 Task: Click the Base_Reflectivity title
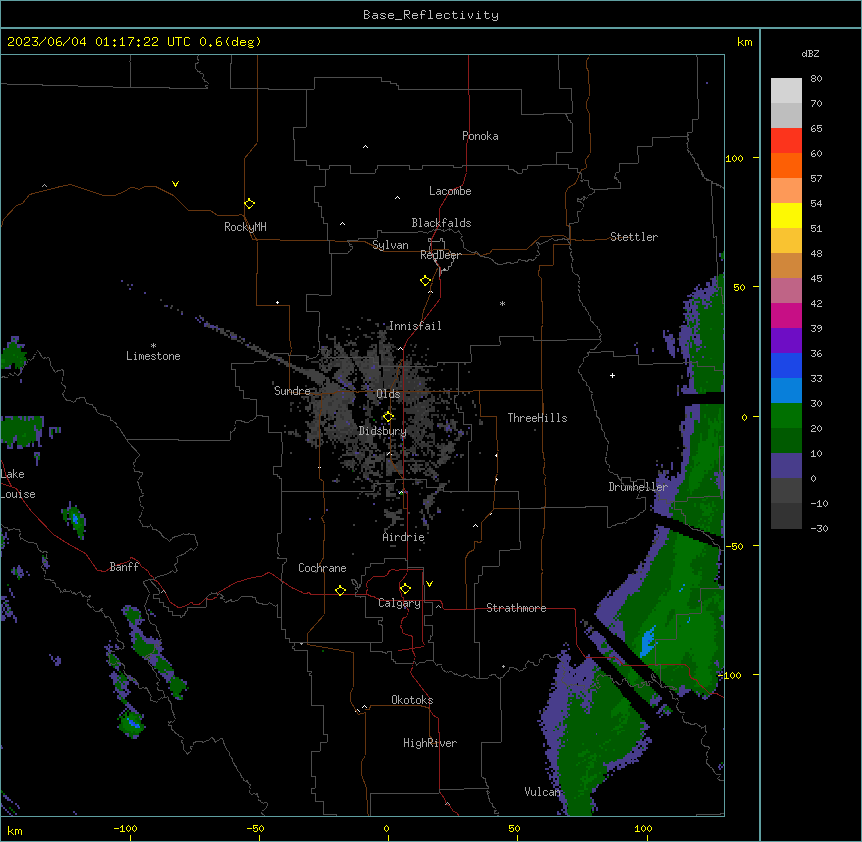click(431, 15)
